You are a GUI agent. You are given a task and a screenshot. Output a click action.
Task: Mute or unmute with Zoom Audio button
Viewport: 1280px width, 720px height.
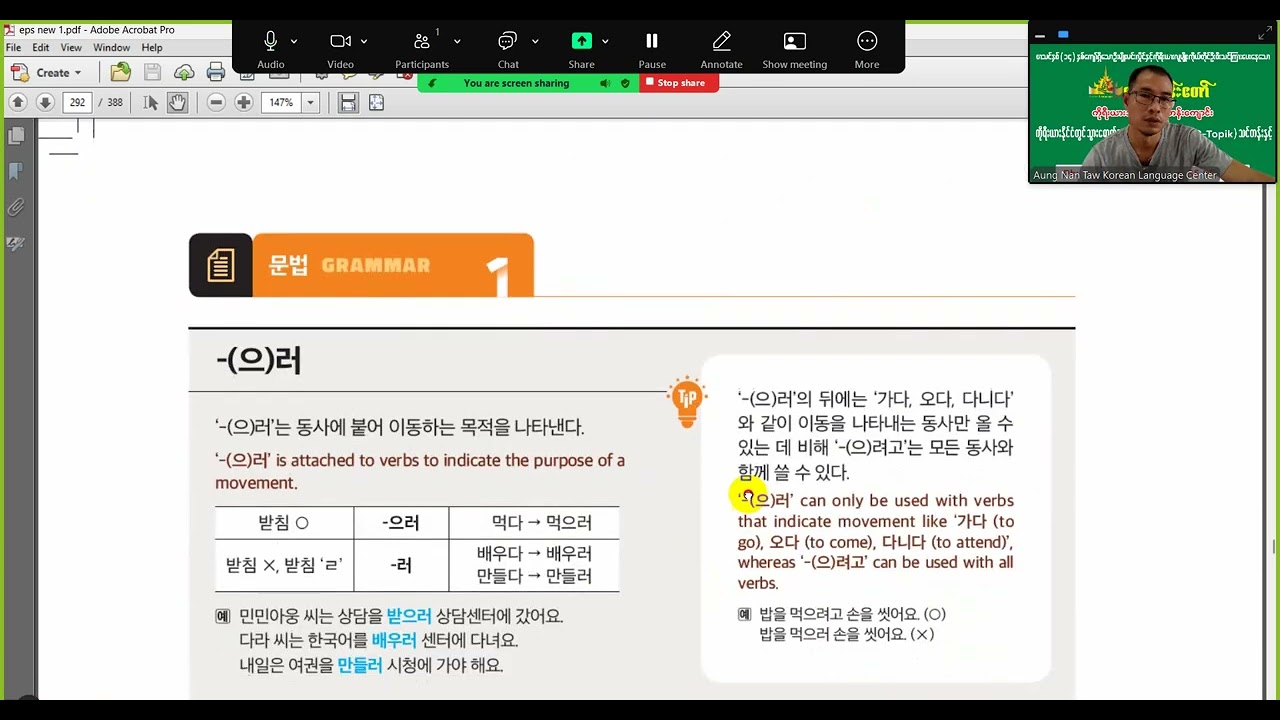(270, 48)
